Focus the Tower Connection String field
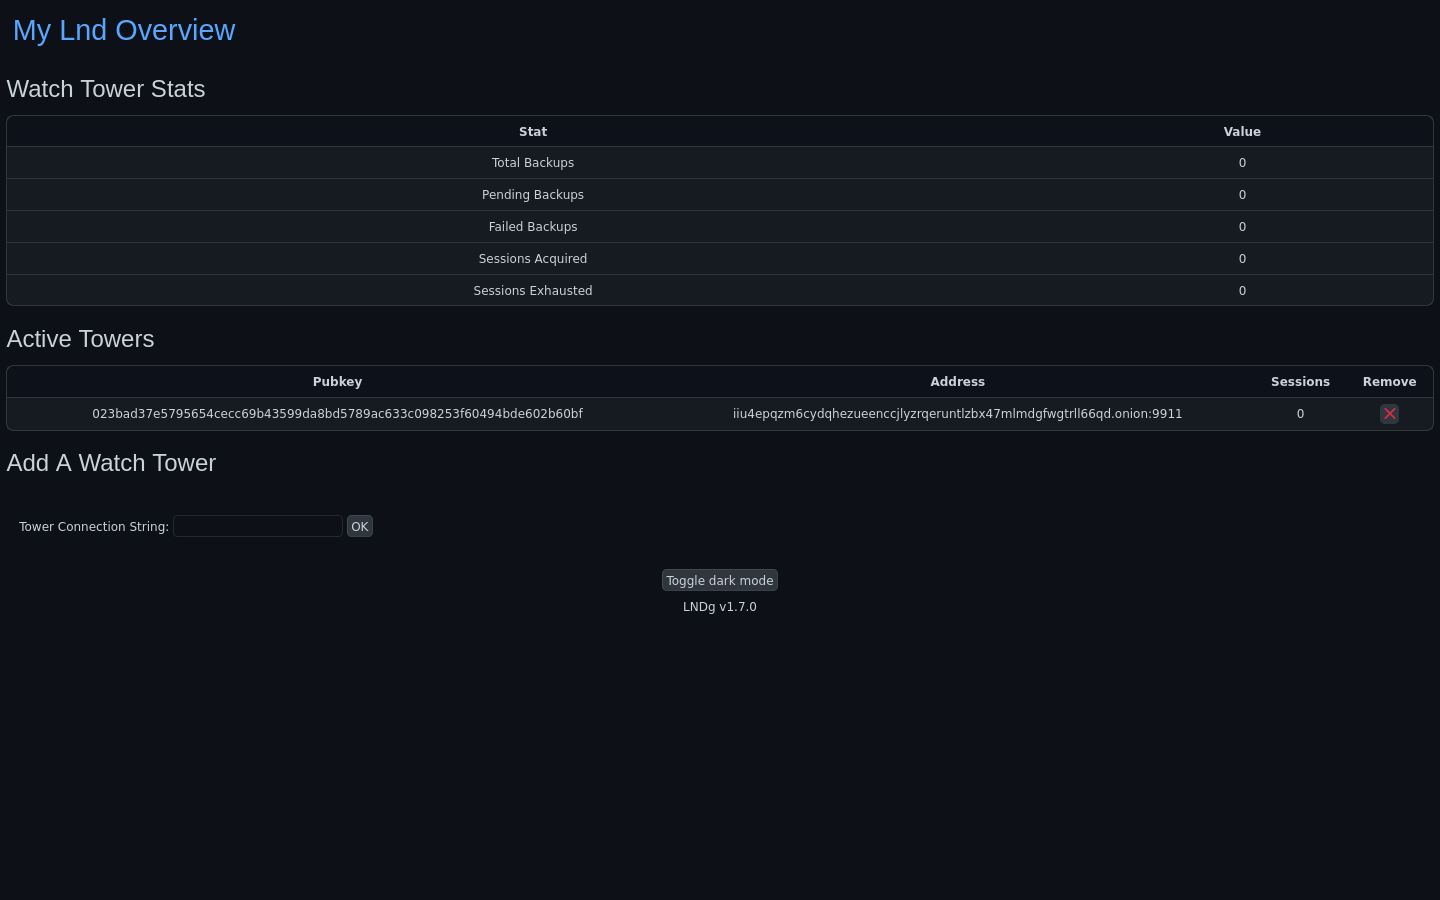This screenshot has width=1440, height=900. tap(258, 526)
